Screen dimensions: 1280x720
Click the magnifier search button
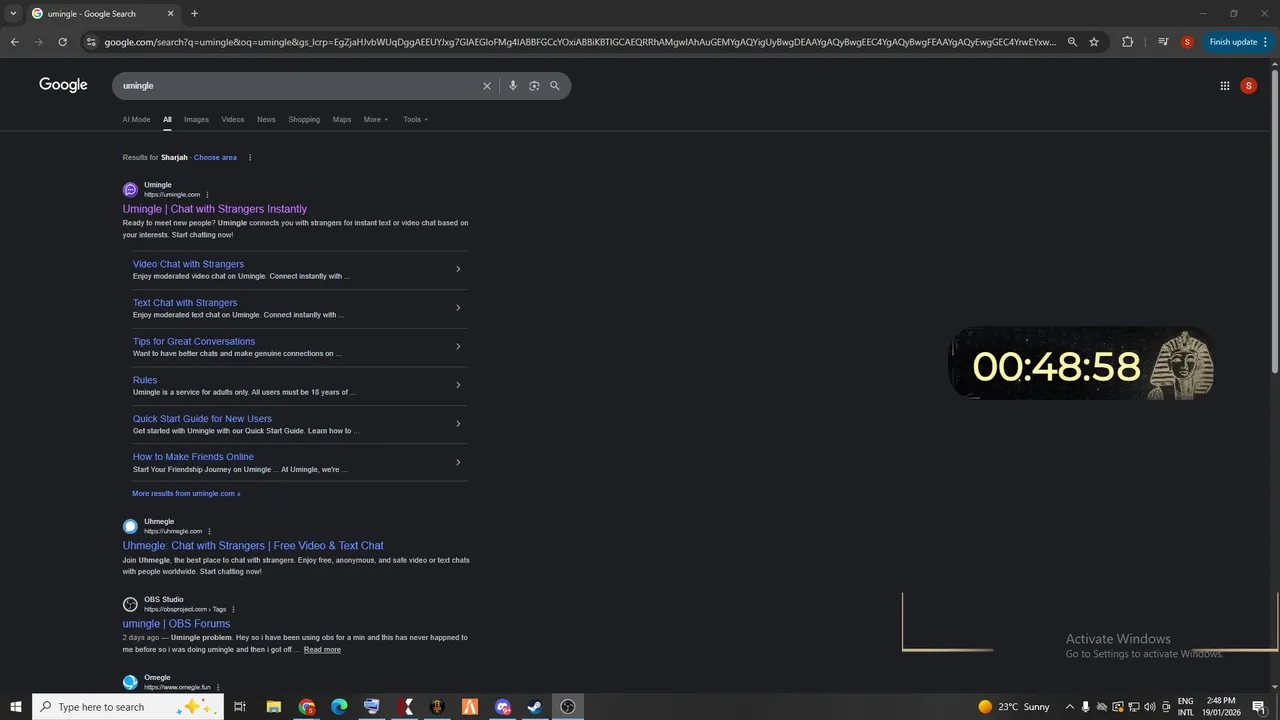[x=555, y=86]
